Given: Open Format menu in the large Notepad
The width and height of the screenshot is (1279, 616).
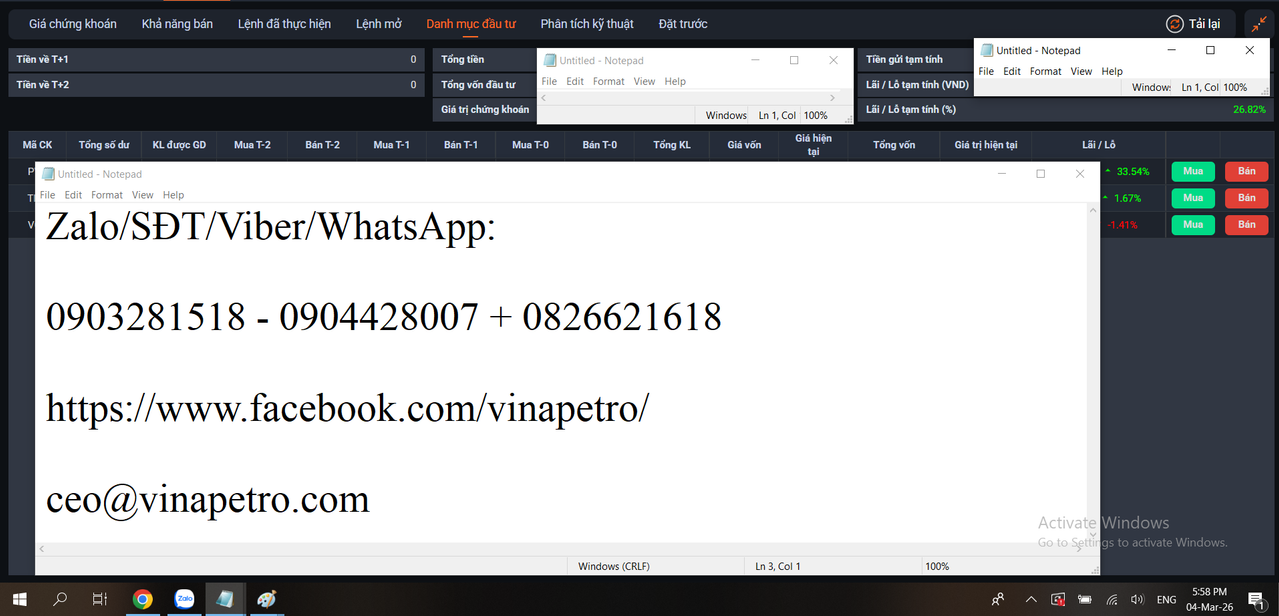Looking at the screenshot, I should pyautogui.click(x=107, y=195).
